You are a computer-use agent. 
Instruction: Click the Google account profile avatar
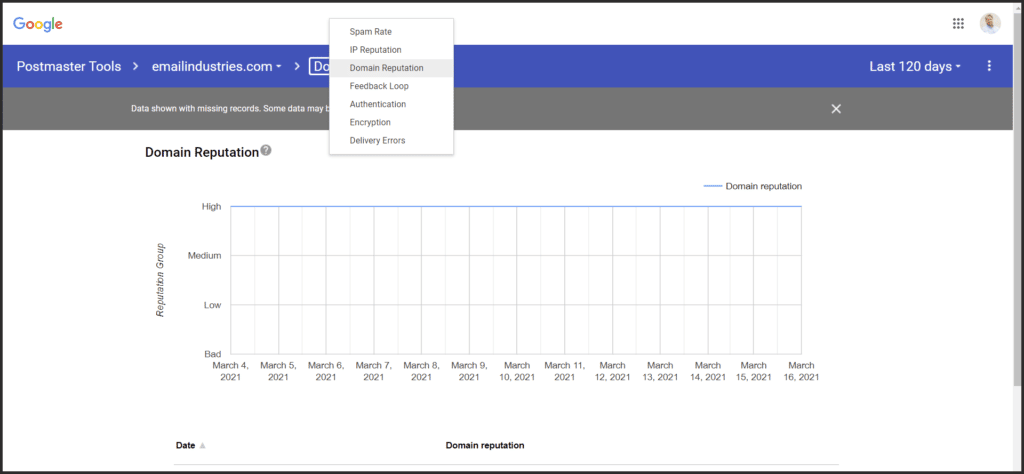click(990, 24)
